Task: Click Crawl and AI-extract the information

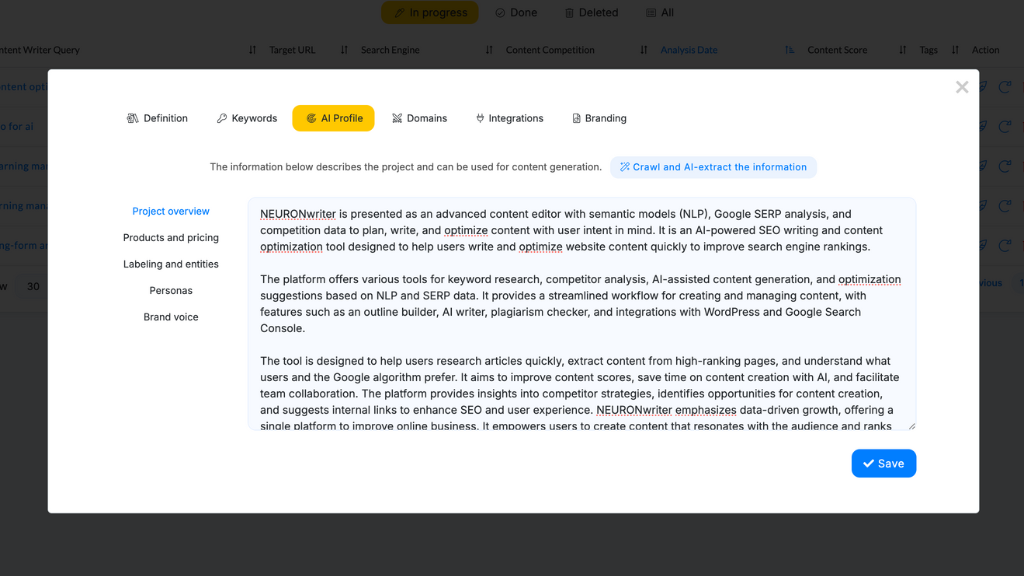Action: (x=713, y=167)
